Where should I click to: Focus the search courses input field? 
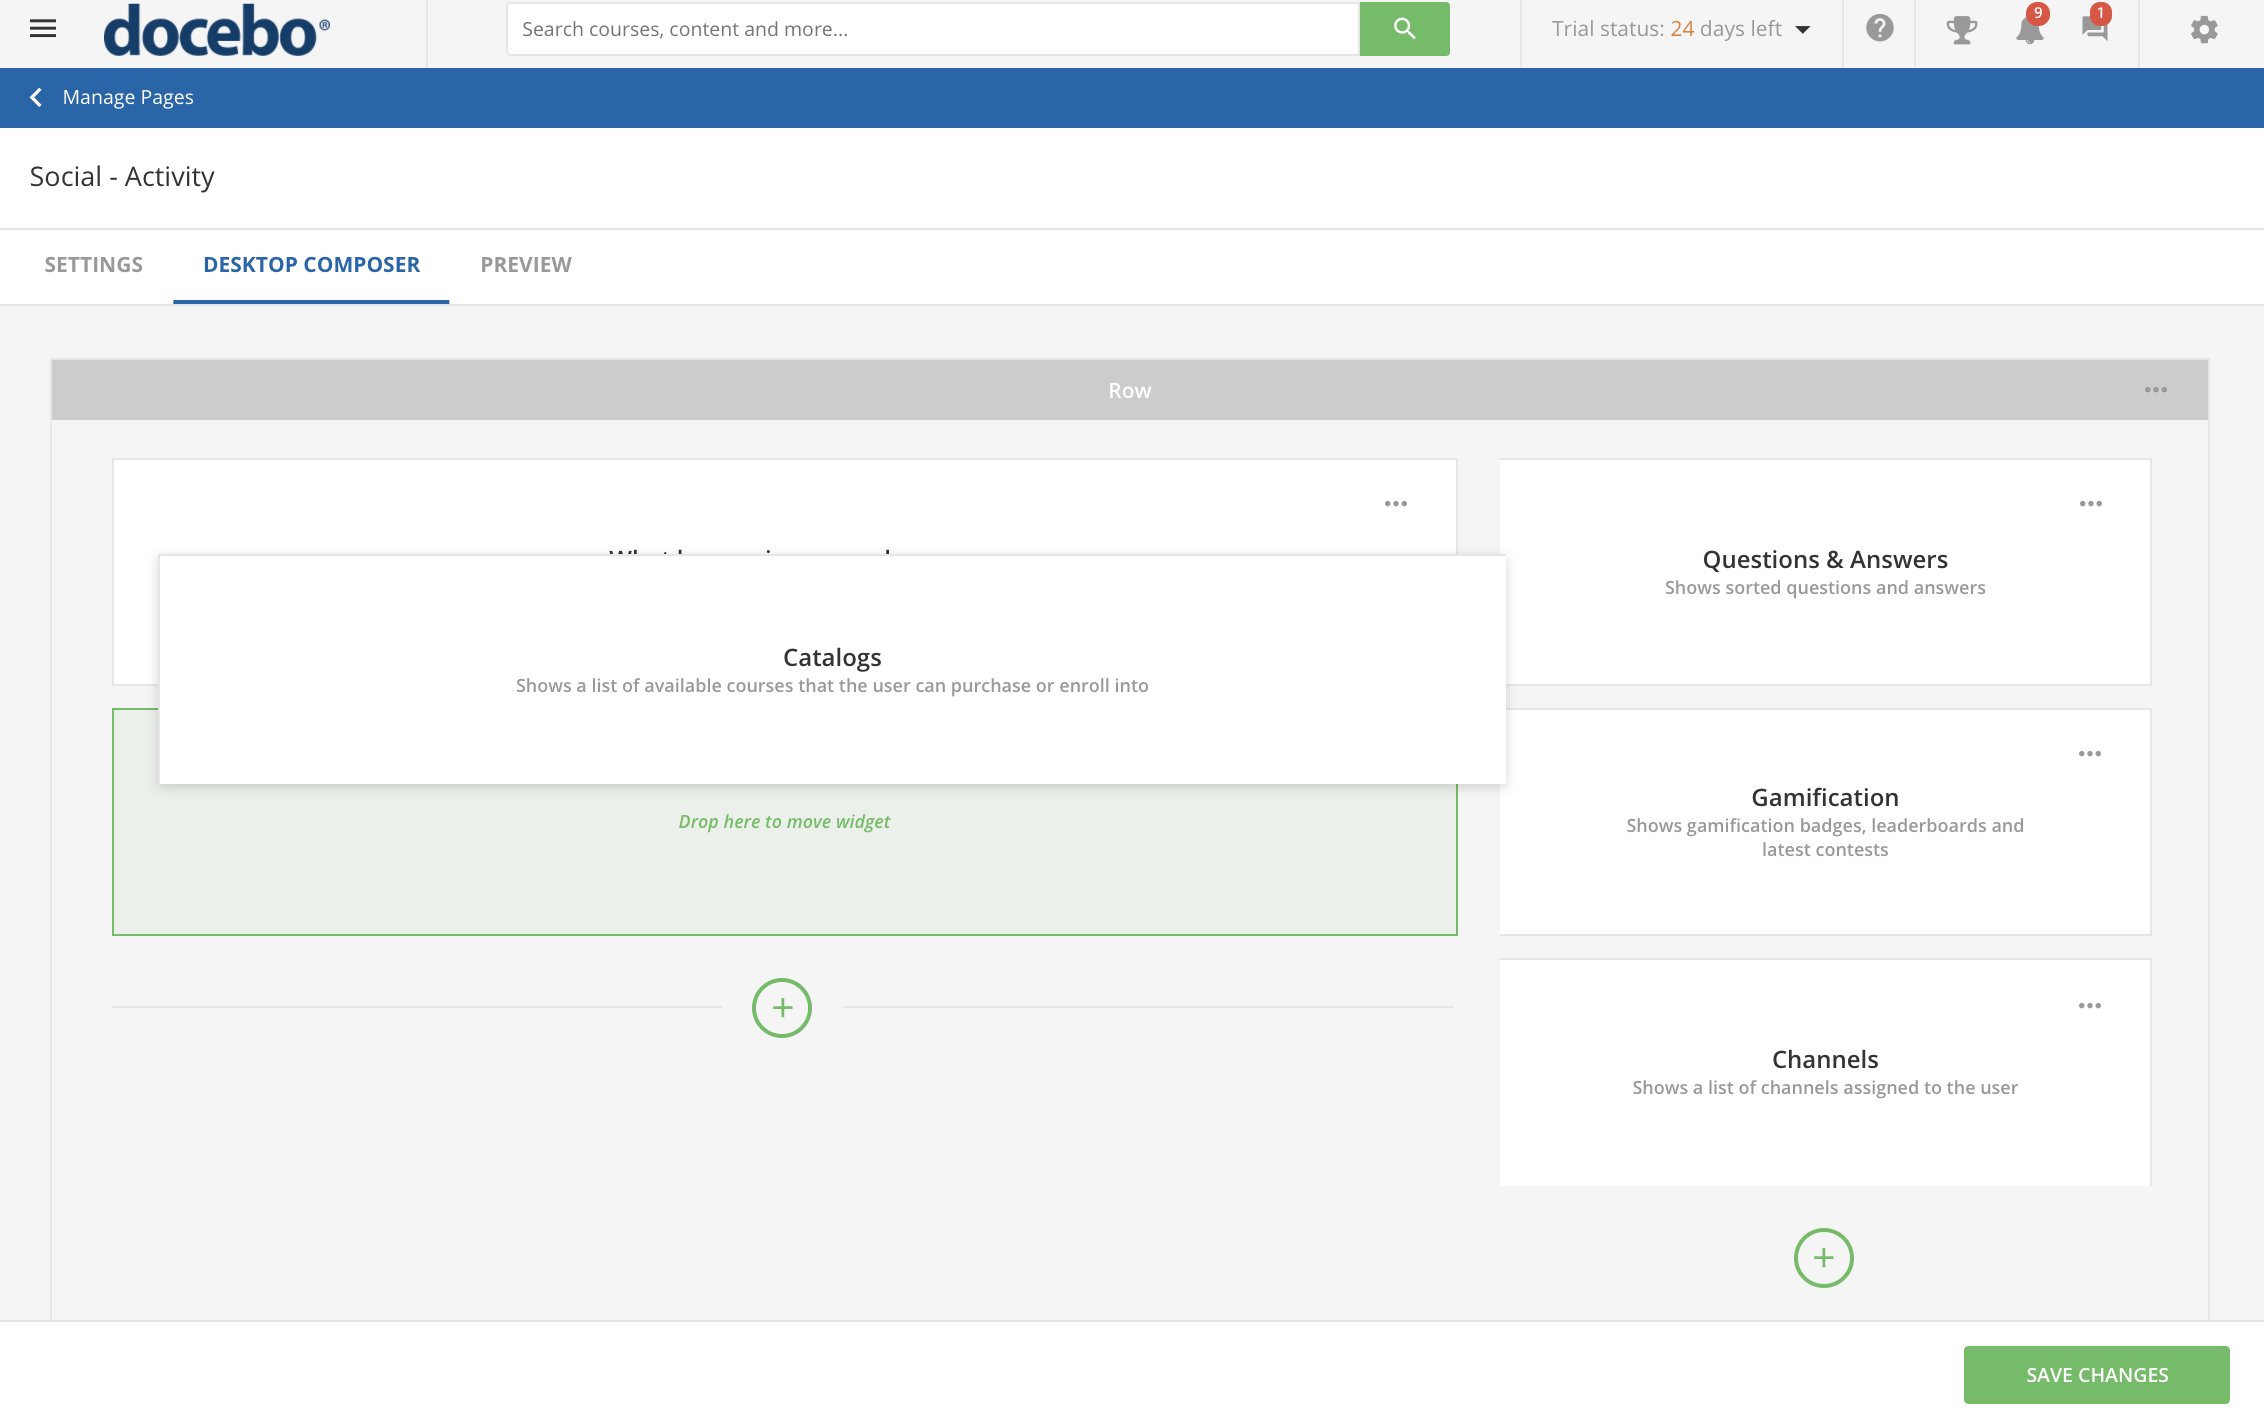(932, 29)
